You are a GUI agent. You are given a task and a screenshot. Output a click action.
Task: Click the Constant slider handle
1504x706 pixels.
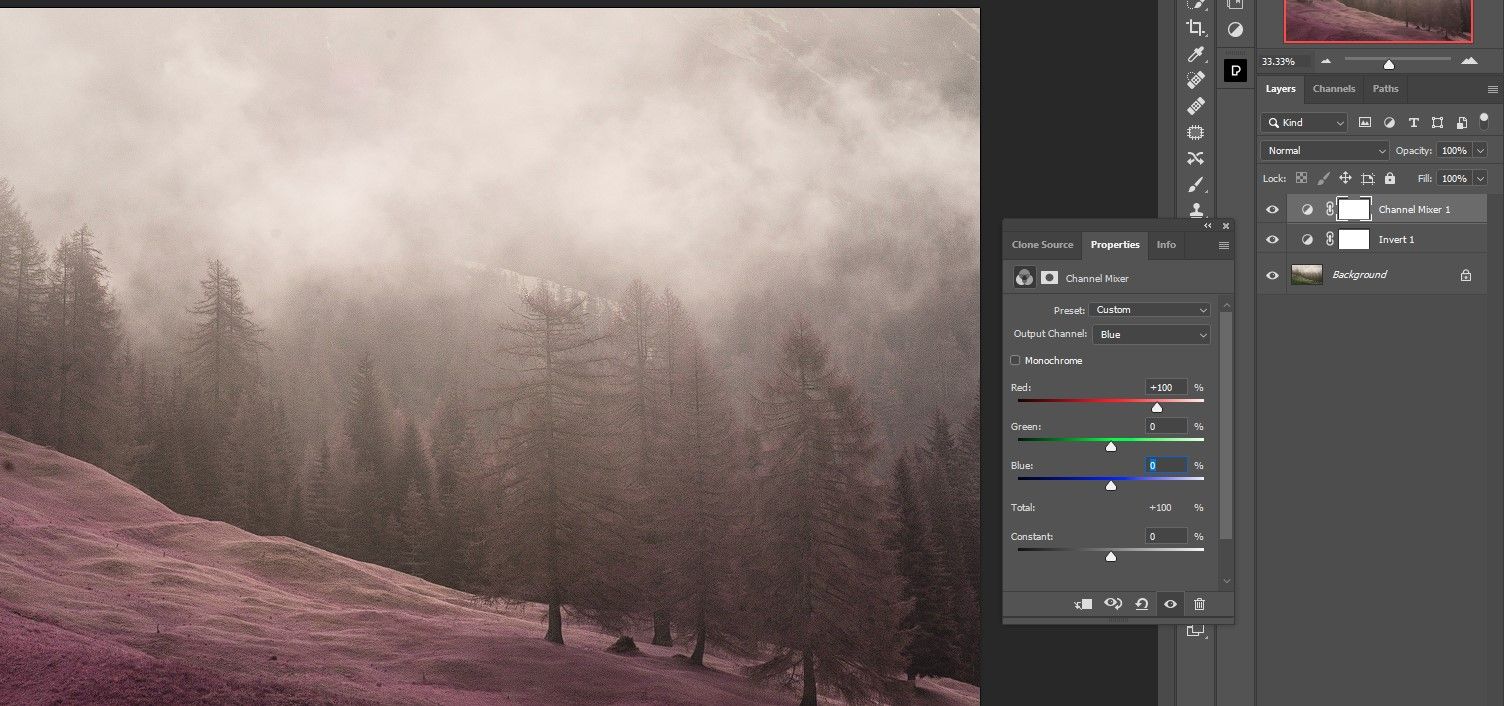tap(1110, 557)
